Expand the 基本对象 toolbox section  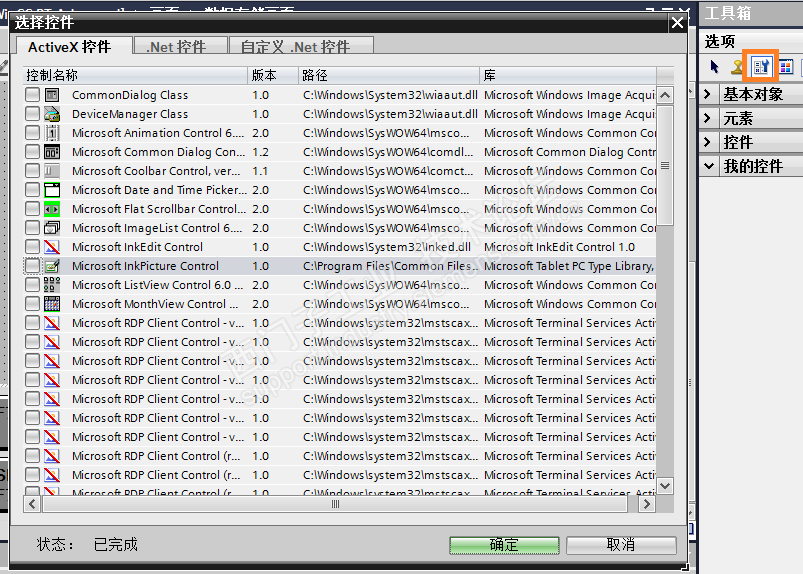708,94
